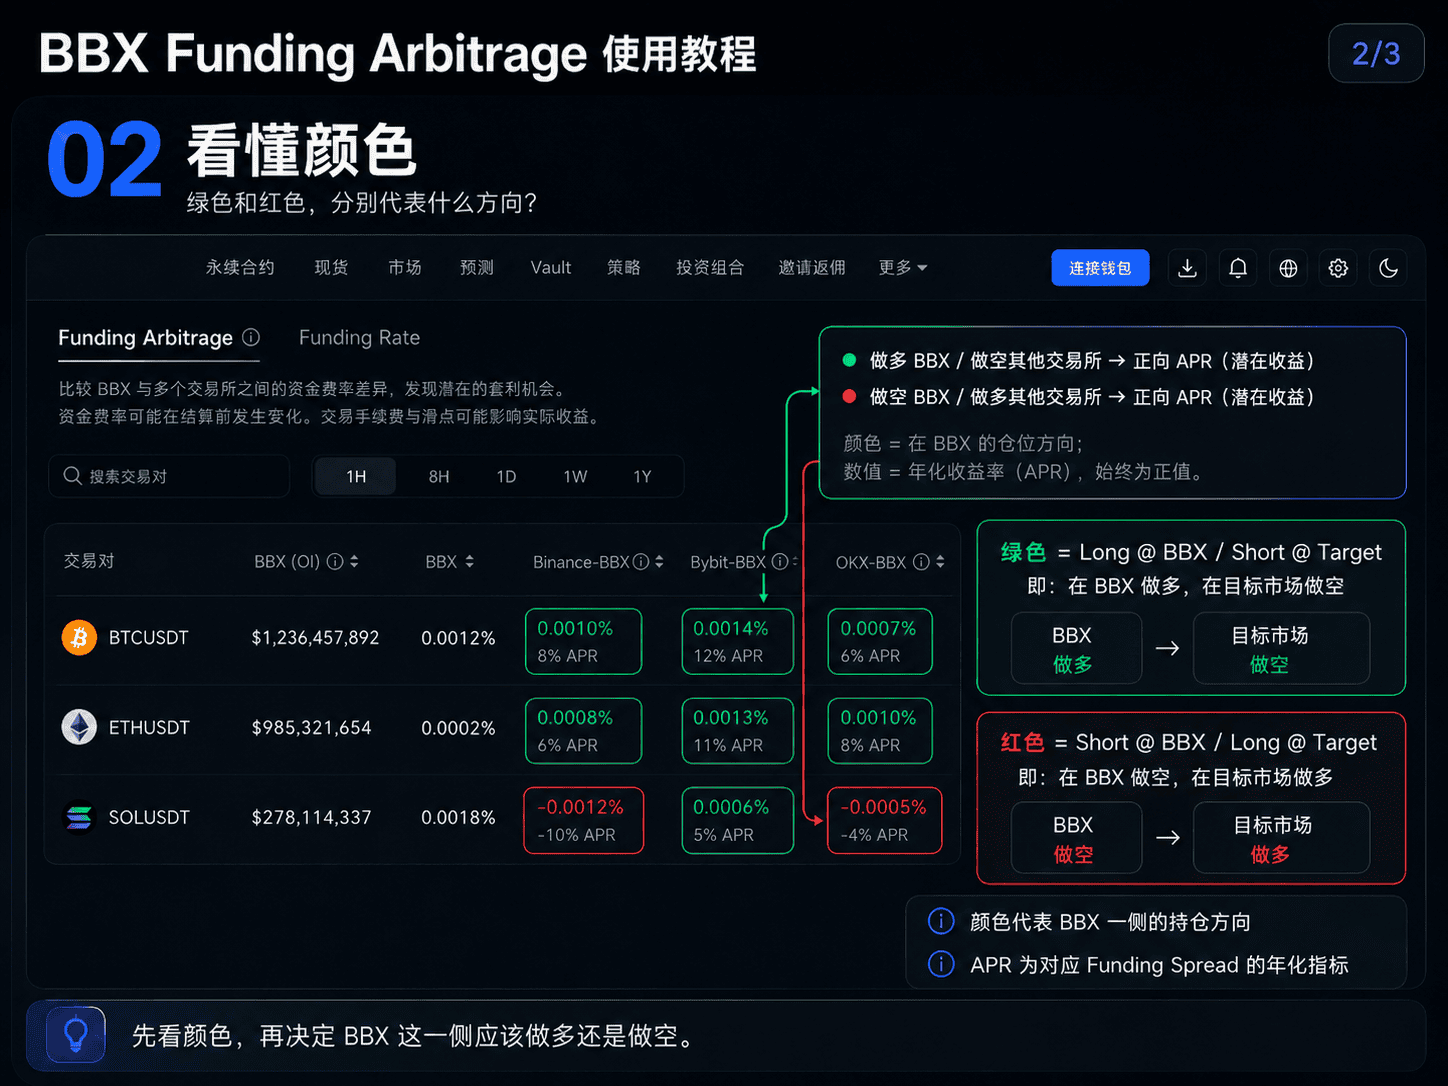
Task: Sort table by BBX (OI) column arrows
Action: (x=354, y=562)
